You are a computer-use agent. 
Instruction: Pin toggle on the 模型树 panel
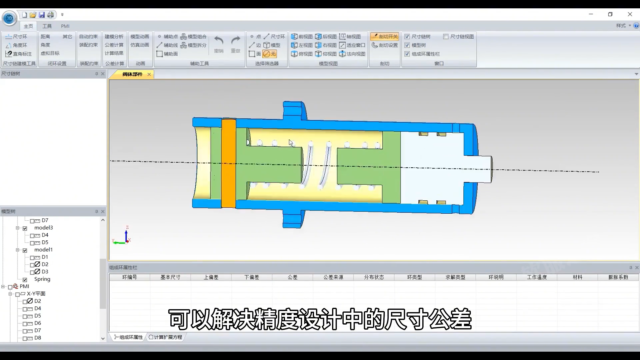pos(97,211)
